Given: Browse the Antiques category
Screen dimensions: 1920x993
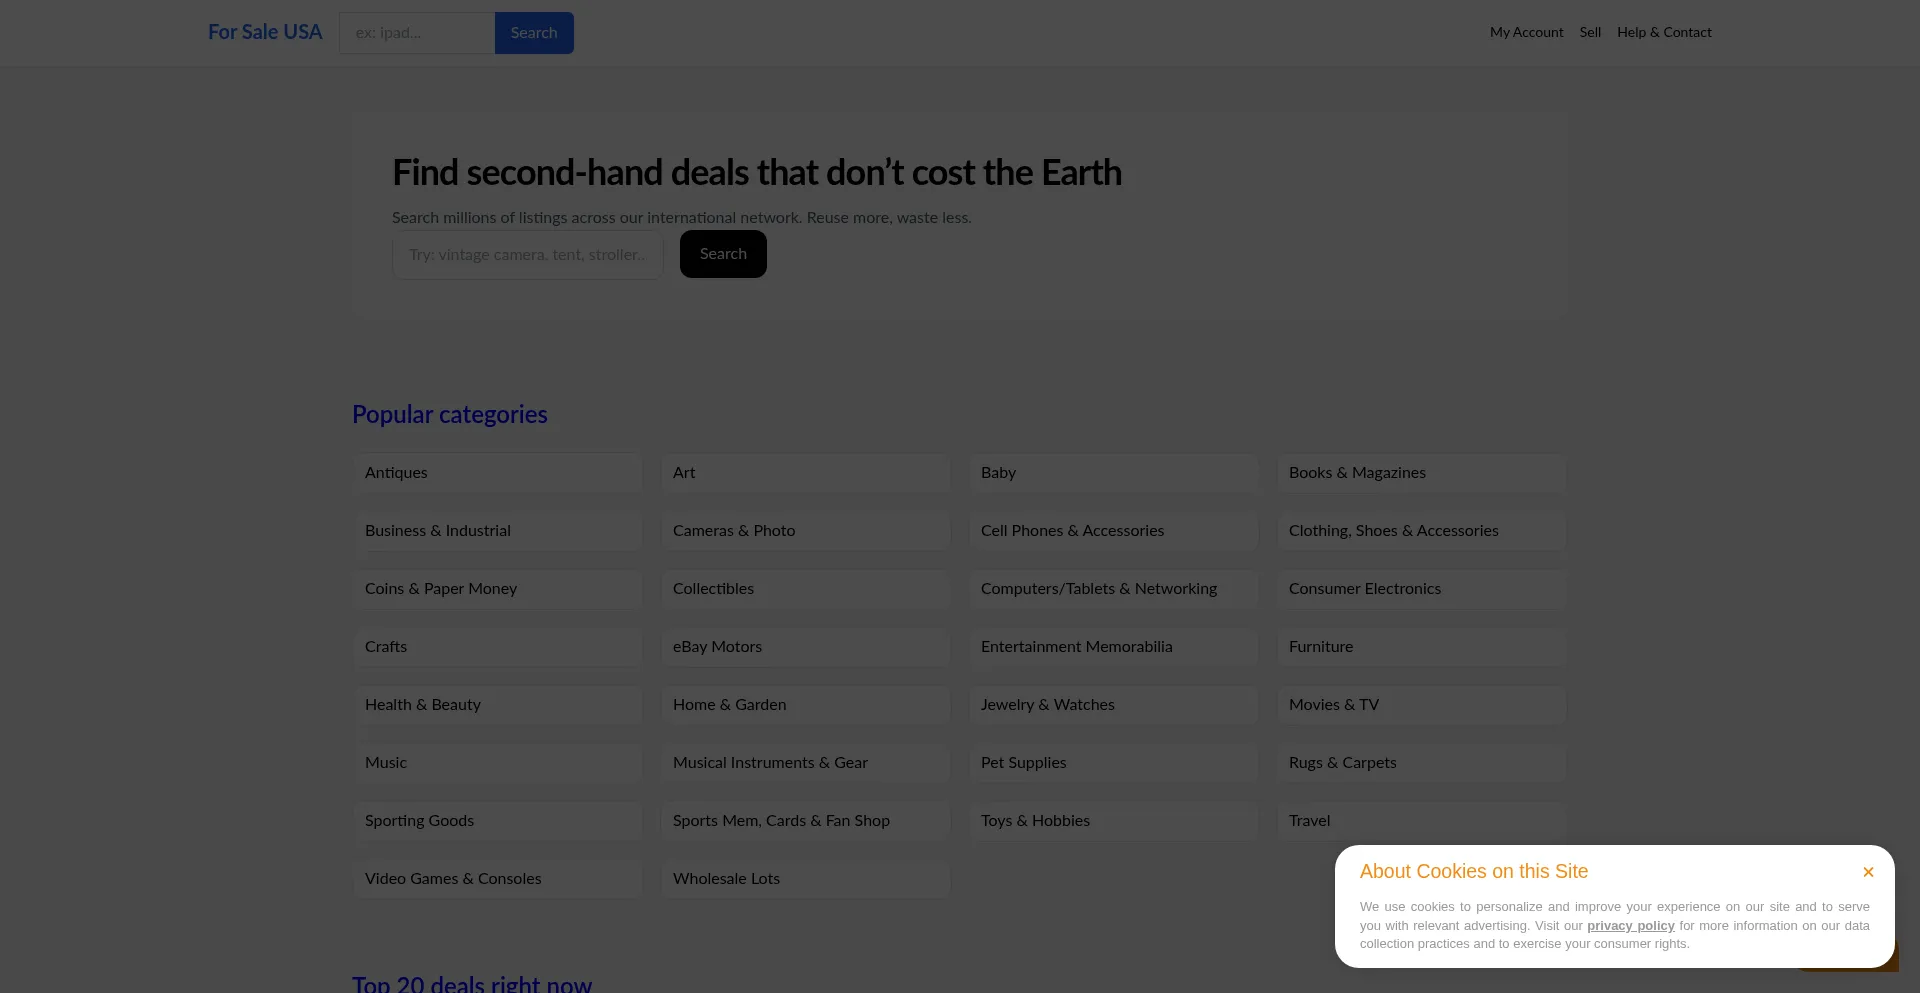Looking at the screenshot, I should (497, 473).
